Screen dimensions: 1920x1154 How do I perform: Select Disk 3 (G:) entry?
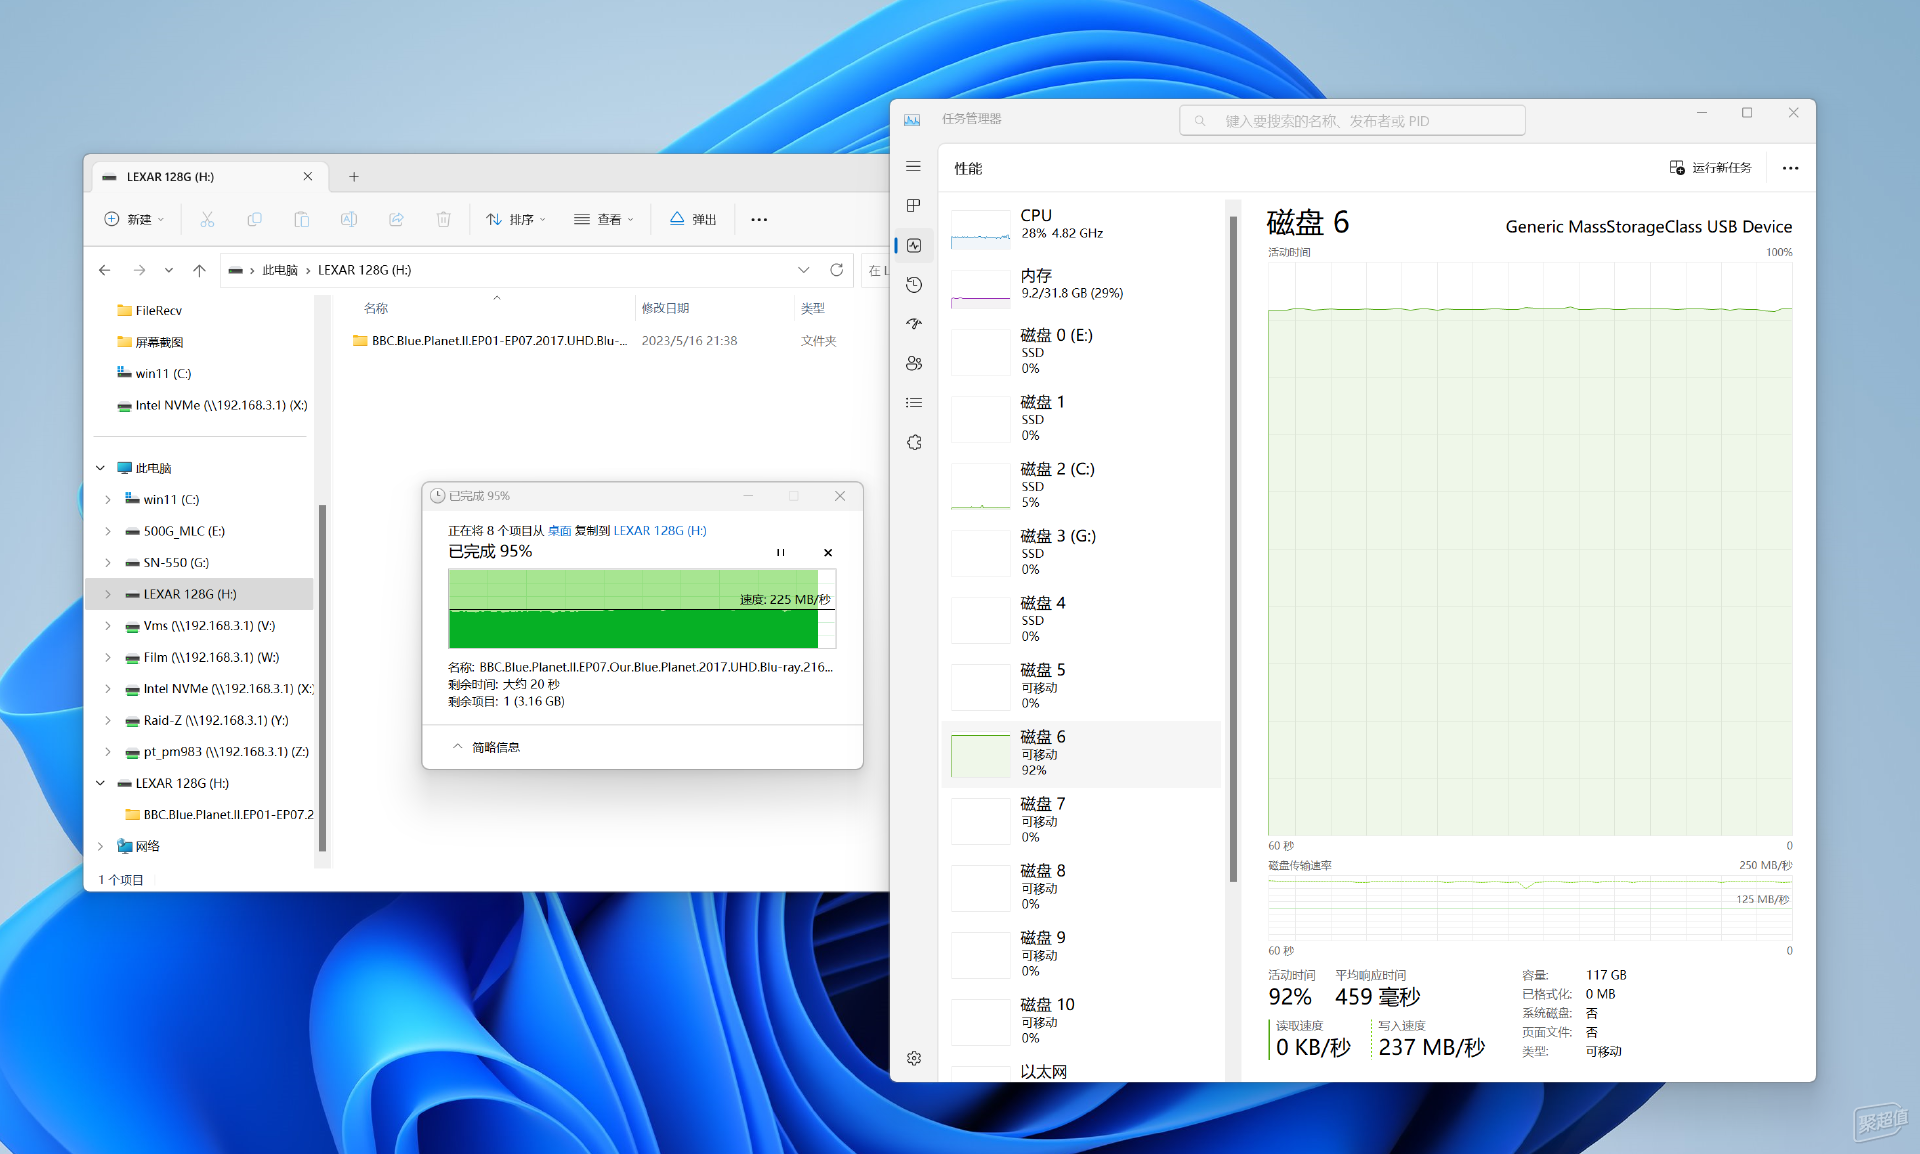coord(1081,552)
